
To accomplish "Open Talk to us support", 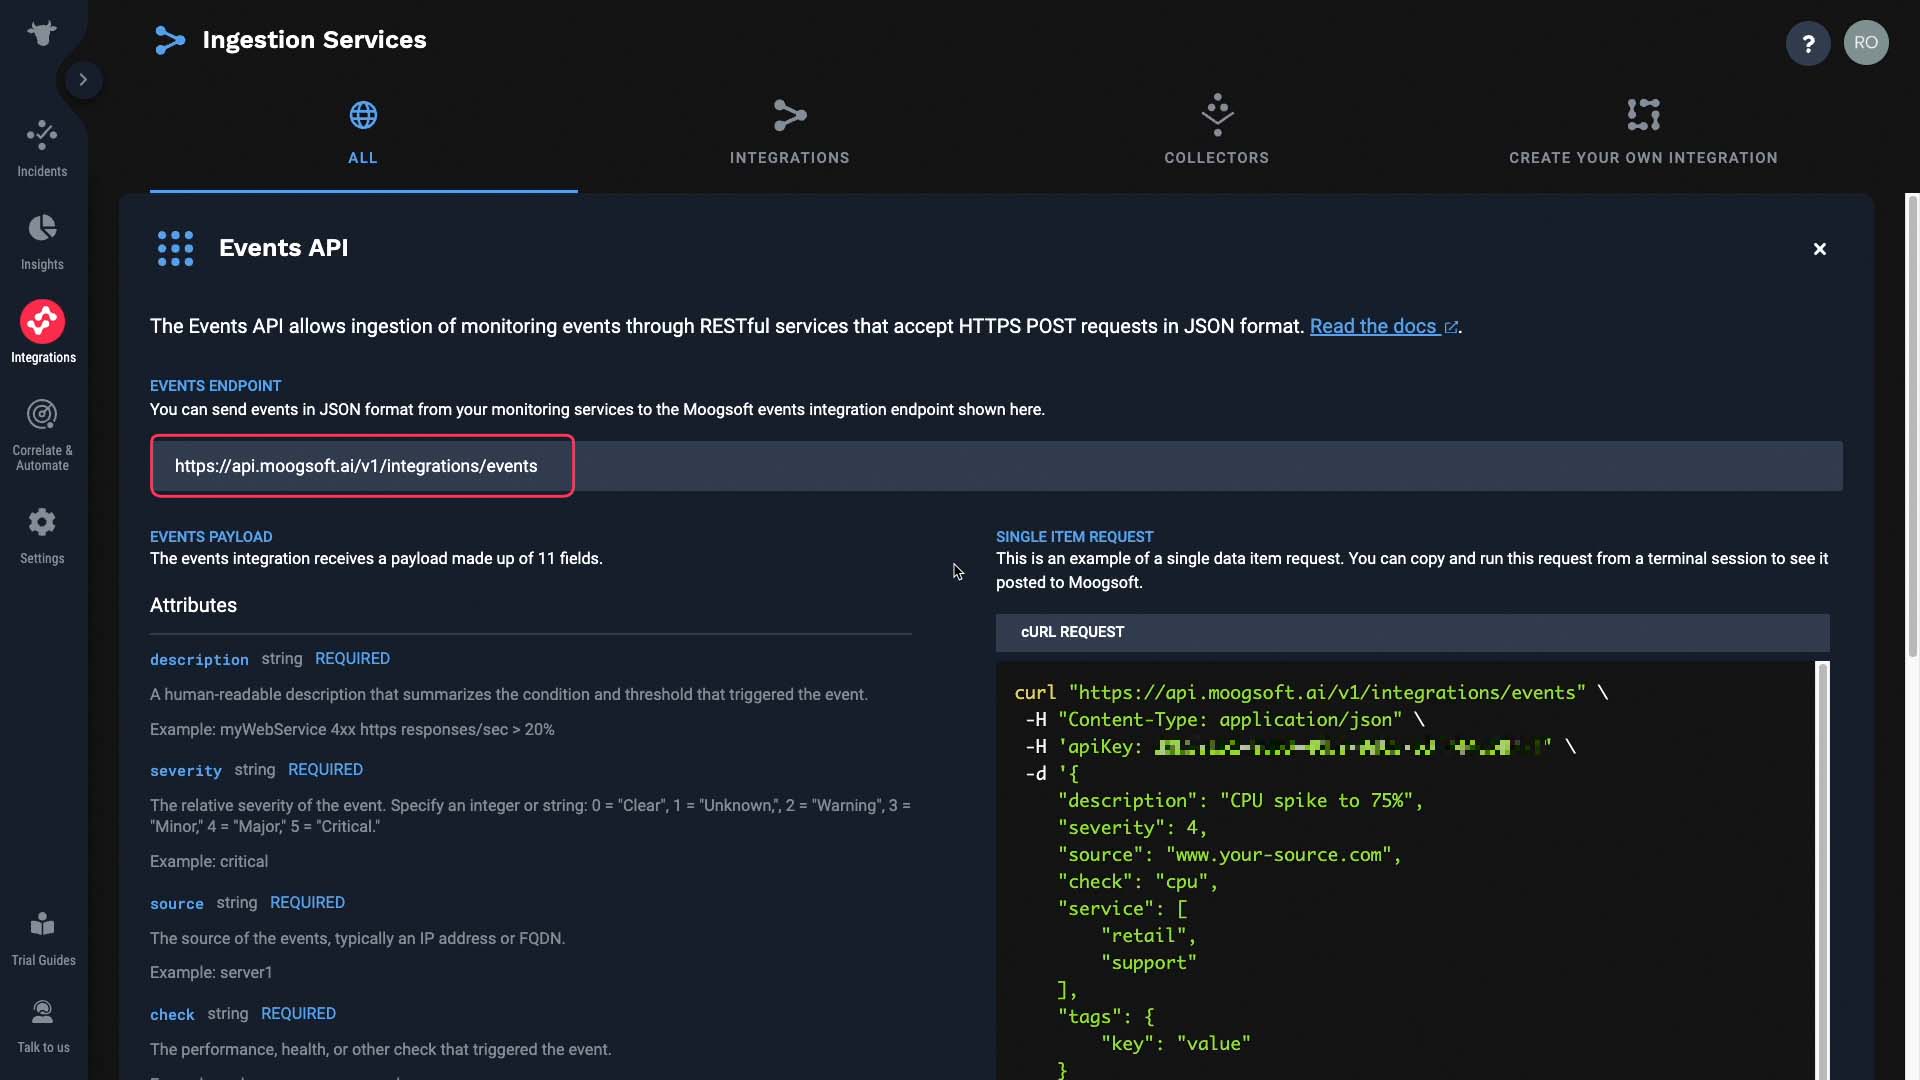I will coord(43,1026).
